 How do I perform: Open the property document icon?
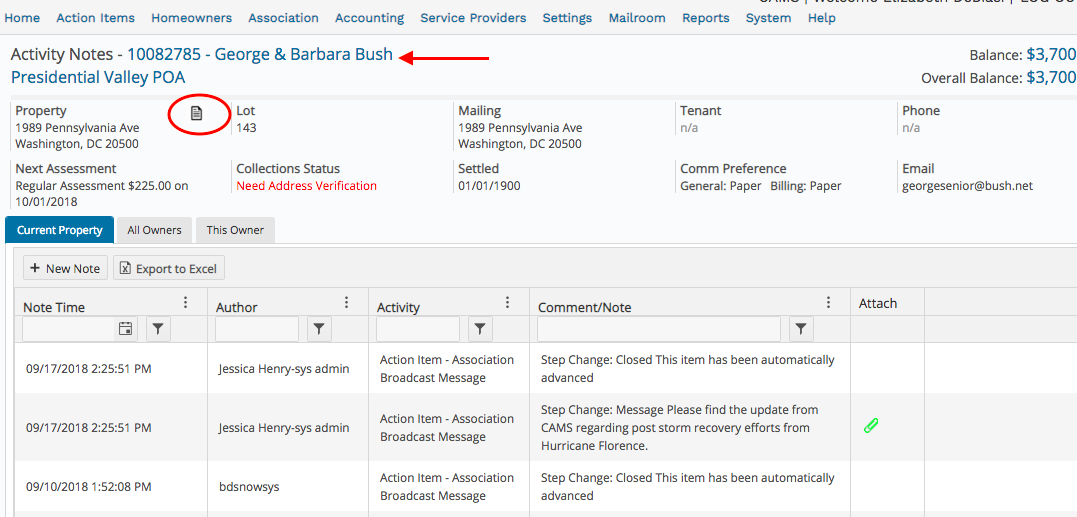[x=197, y=113]
